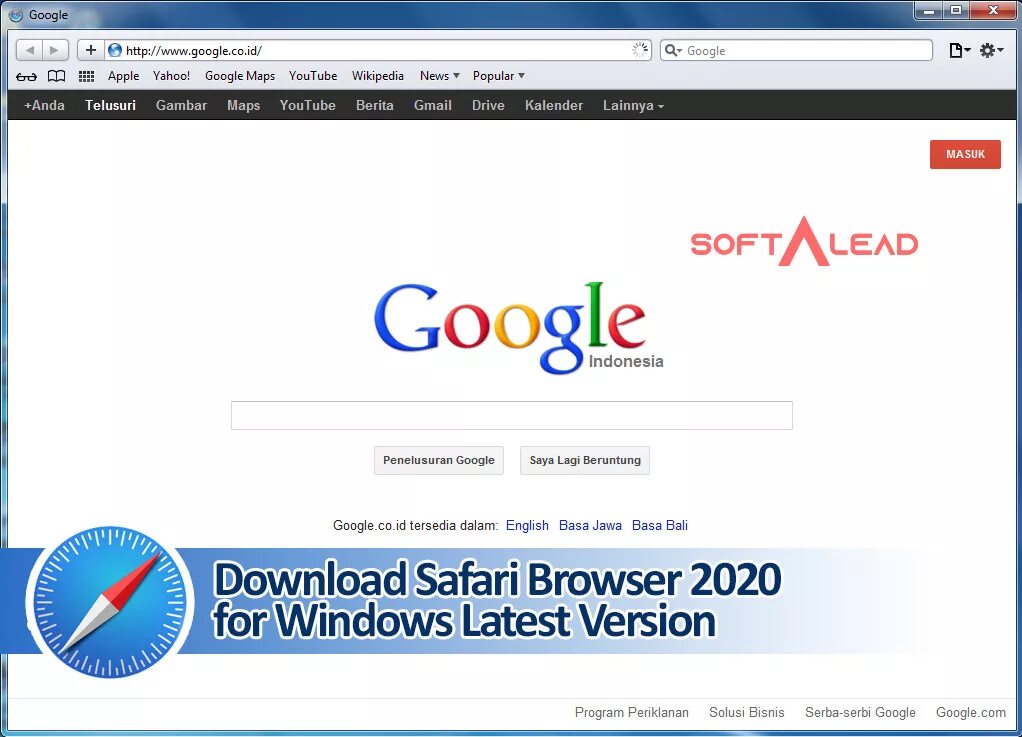Switch language to English
This screenshot has height=737, width=1022.
pyautogui.click(x=527, y=525)
